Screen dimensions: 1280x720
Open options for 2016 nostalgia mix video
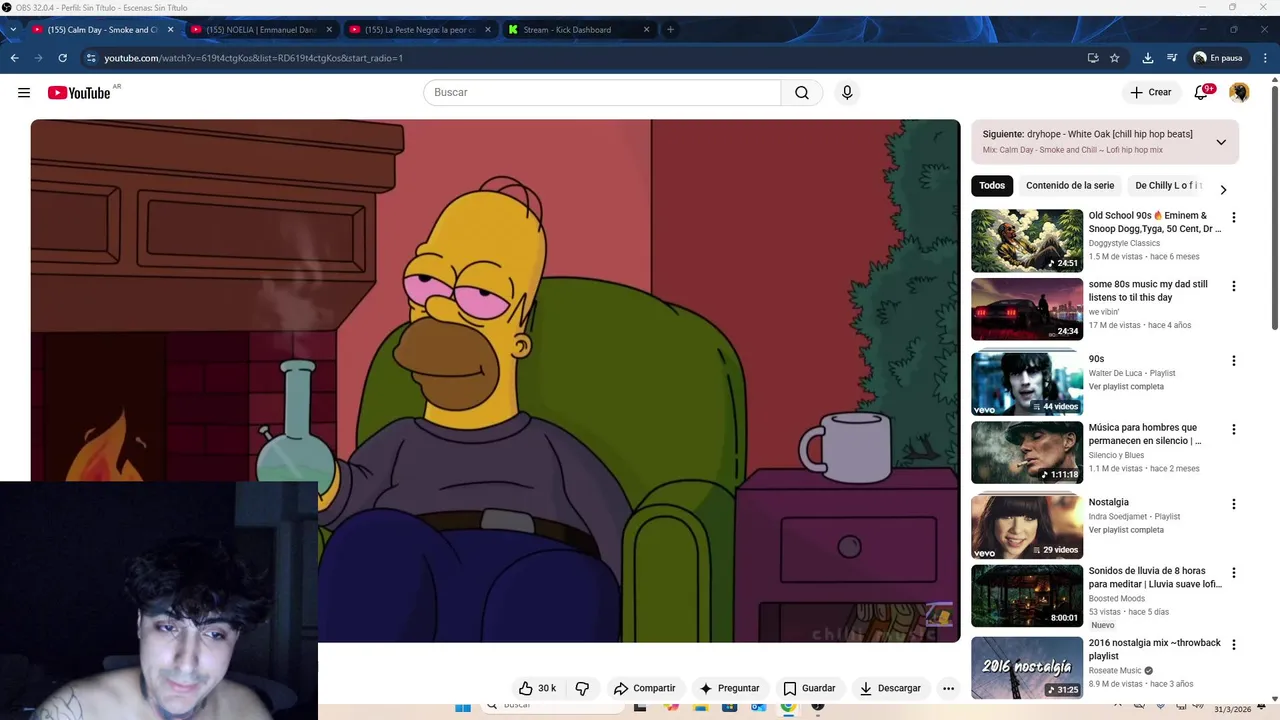[x=1233, y=645]
